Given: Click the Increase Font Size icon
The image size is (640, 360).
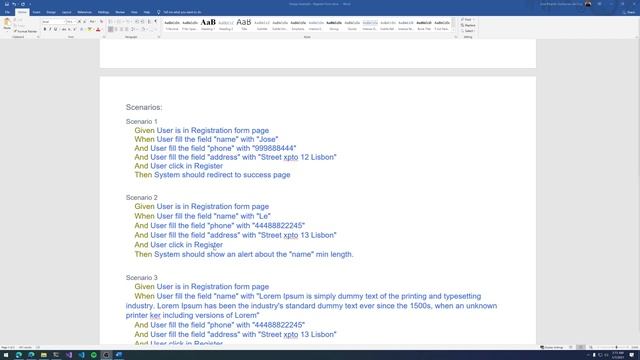Looking at the screenshot, I should coord(80,22).
